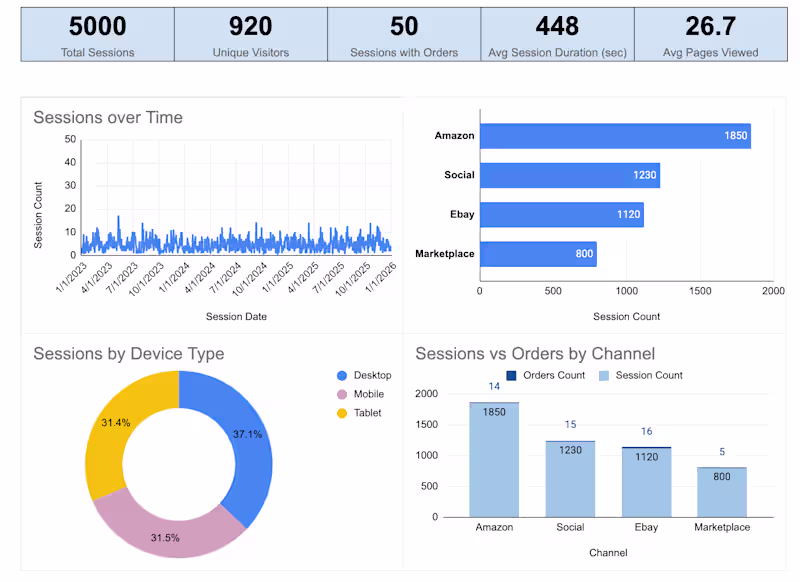
Task: Click the Ebay horizontal bar
Action: [x=560, y=214]
